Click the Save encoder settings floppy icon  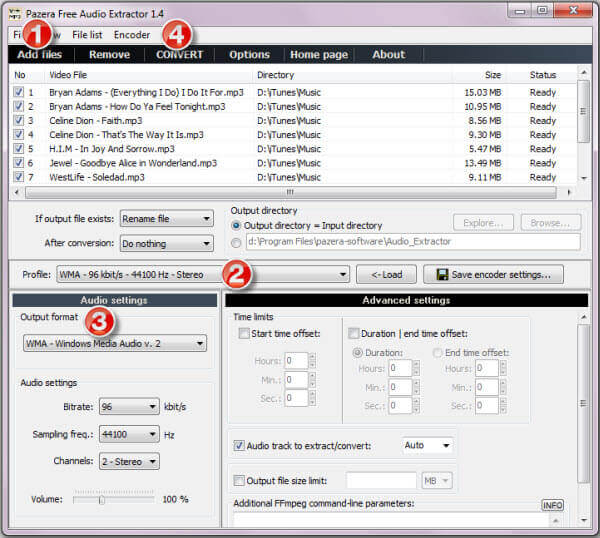click(x=441, y=275)
